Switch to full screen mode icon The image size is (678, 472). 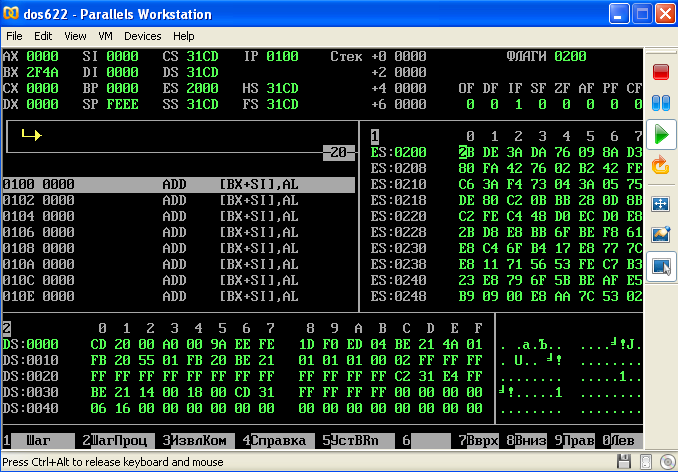pyautogui.click(x=661, y=204)
